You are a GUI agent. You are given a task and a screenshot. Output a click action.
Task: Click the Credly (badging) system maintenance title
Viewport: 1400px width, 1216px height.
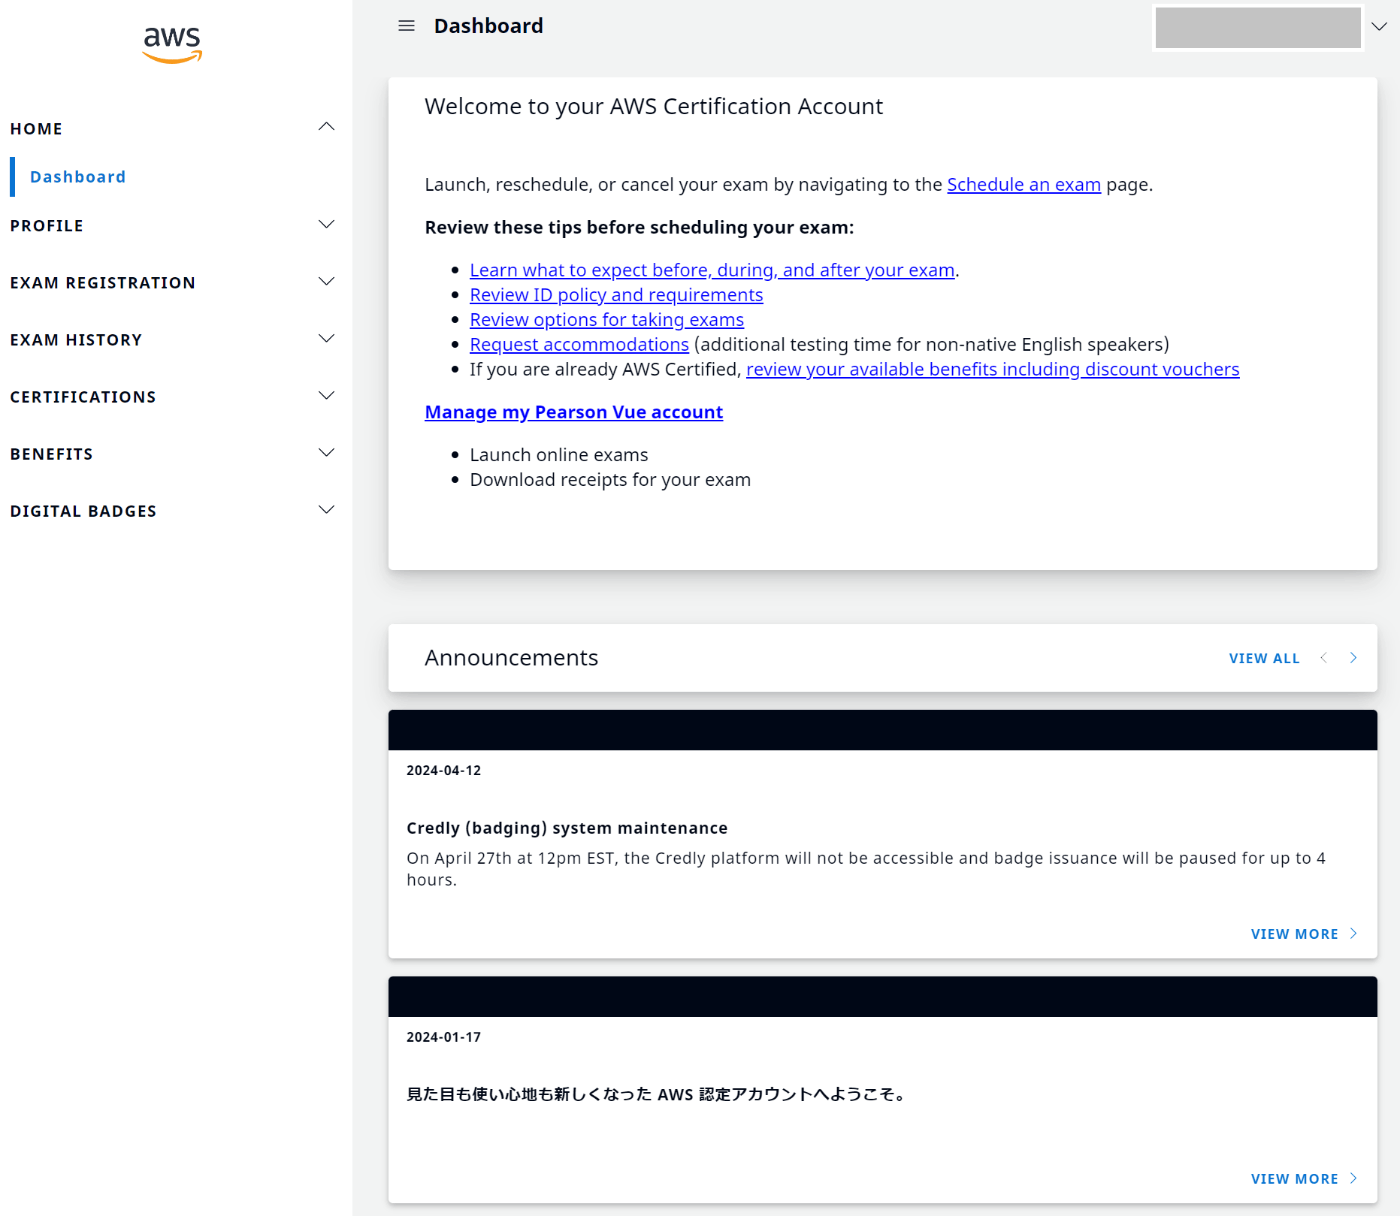point(567,828)
